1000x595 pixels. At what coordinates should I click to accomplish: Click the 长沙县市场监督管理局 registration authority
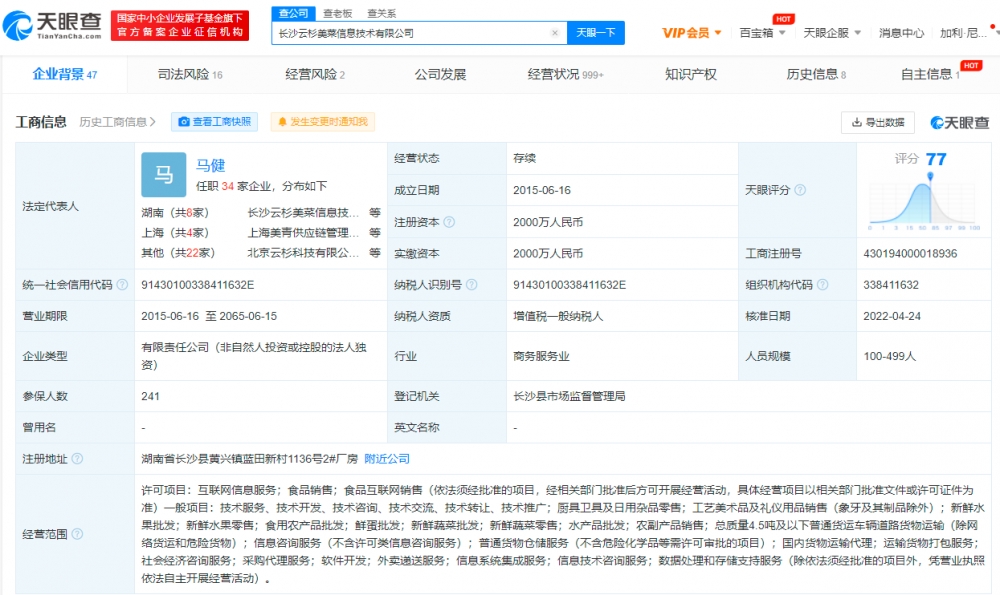pos(569,396)
